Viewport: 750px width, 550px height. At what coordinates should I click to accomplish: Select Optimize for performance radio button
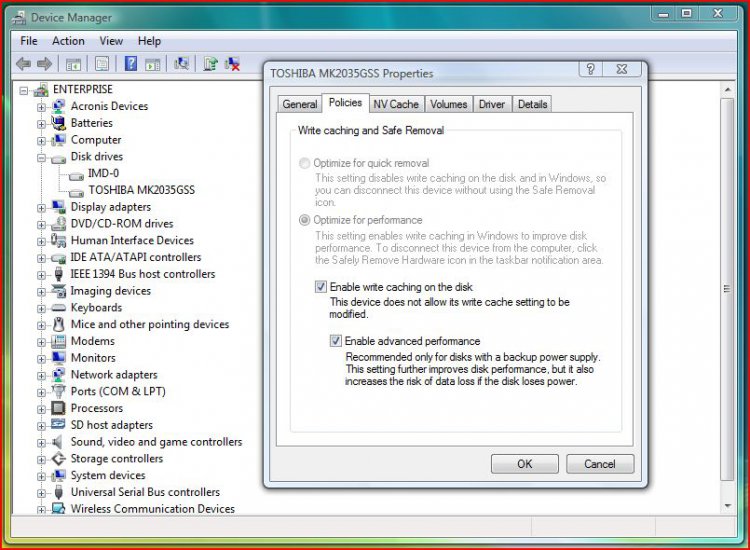304,220
